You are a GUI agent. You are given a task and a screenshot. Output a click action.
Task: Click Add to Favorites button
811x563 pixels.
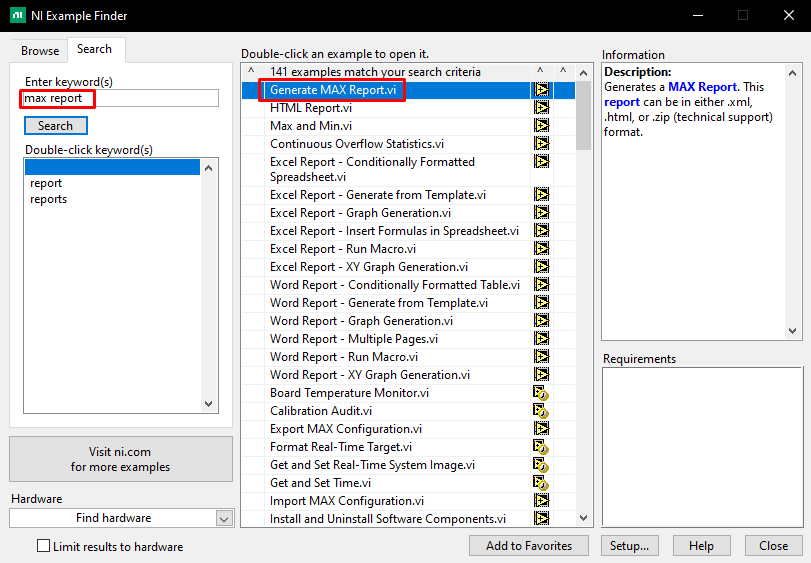pyautogui.click(x=529, y=546)
